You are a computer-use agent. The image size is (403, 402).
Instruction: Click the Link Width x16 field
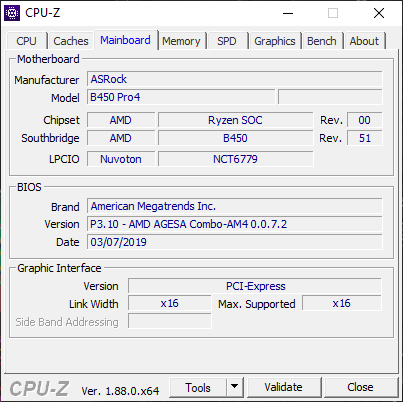pos(170,303)
